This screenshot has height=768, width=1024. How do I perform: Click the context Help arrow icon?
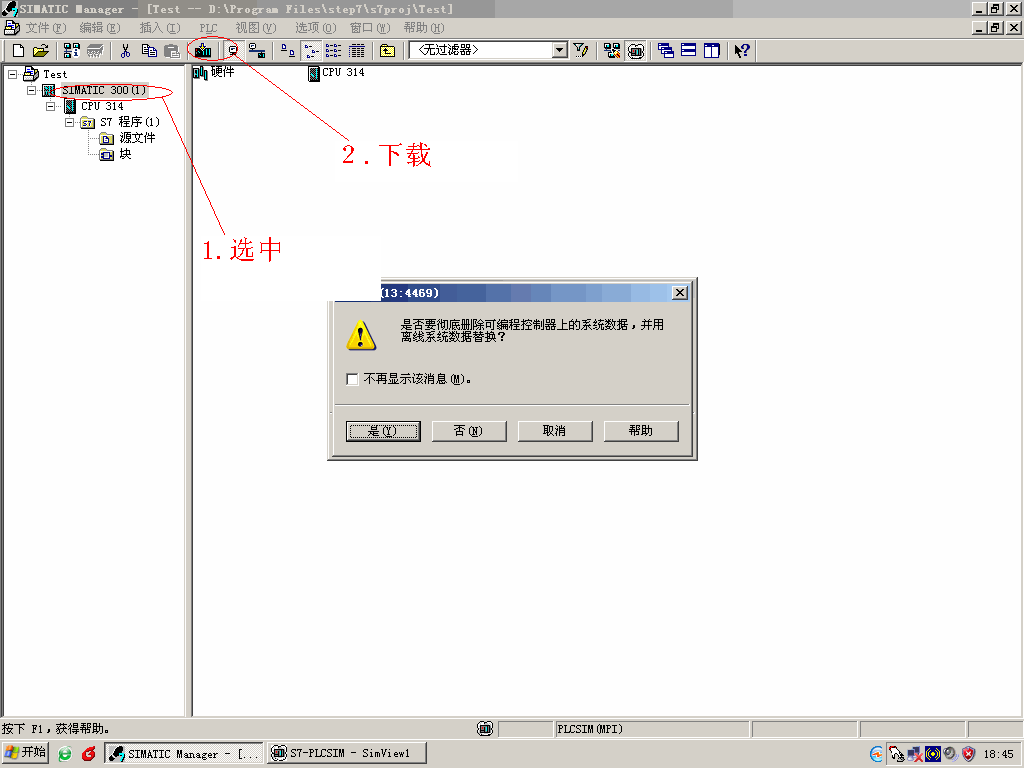[741, 50]
